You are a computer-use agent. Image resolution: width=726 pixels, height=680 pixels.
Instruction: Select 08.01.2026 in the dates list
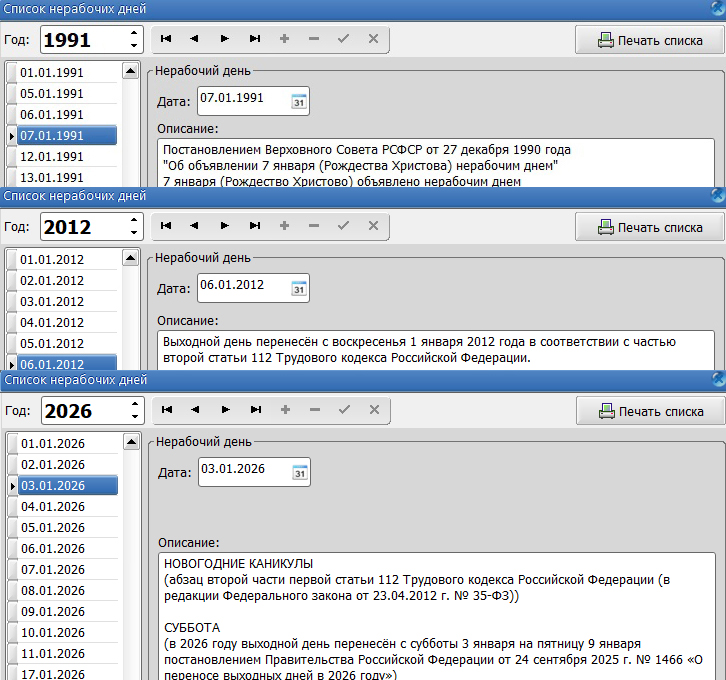(x=52, y=590)
